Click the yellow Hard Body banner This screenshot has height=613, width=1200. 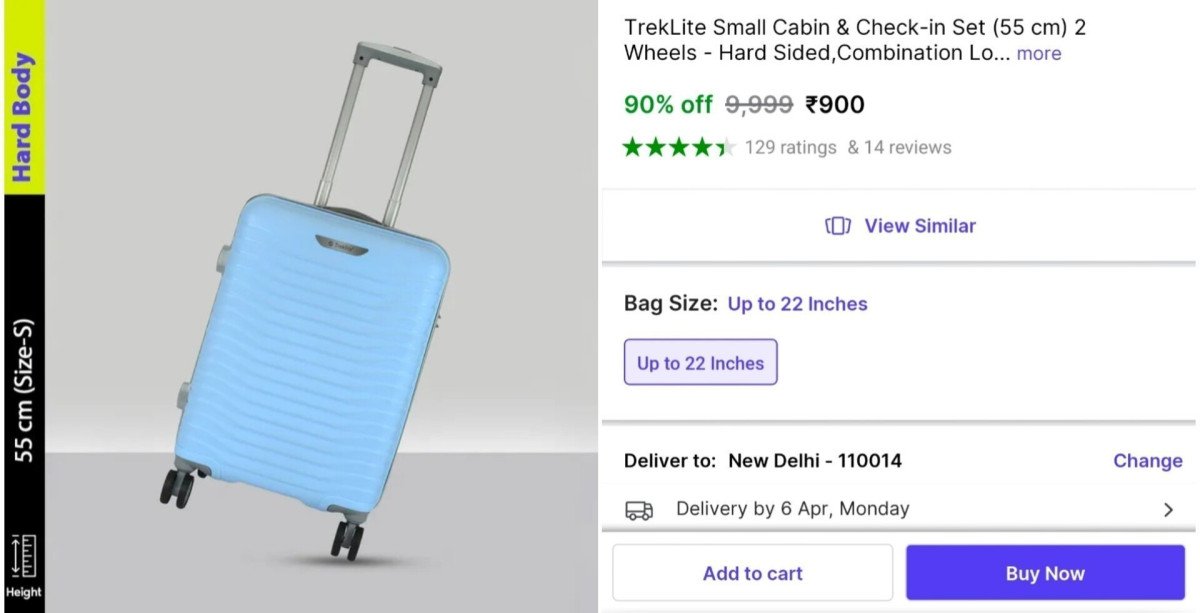pyautogui.click(x=23, y=117)
